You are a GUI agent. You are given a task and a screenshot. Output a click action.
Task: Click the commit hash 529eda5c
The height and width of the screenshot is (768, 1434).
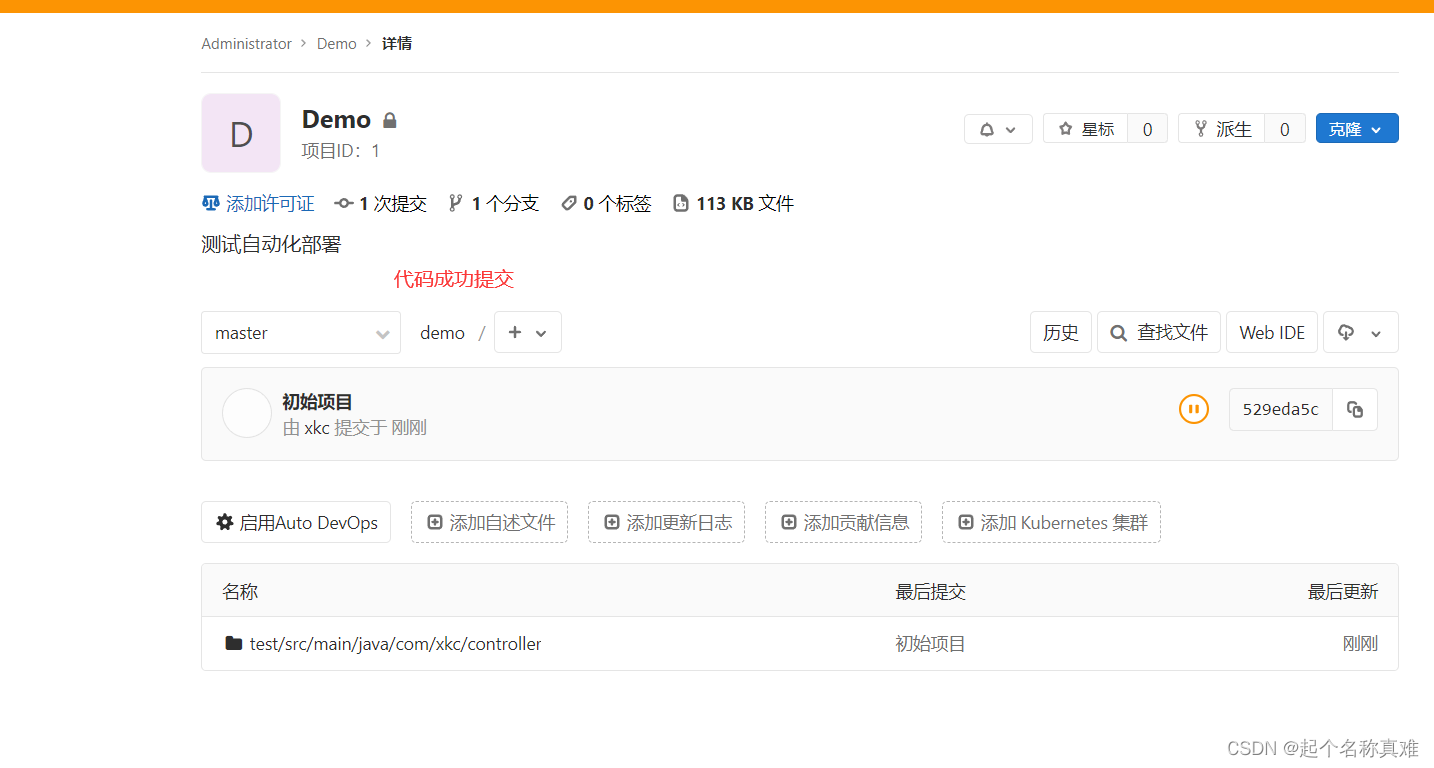[x=1281, y=409]
